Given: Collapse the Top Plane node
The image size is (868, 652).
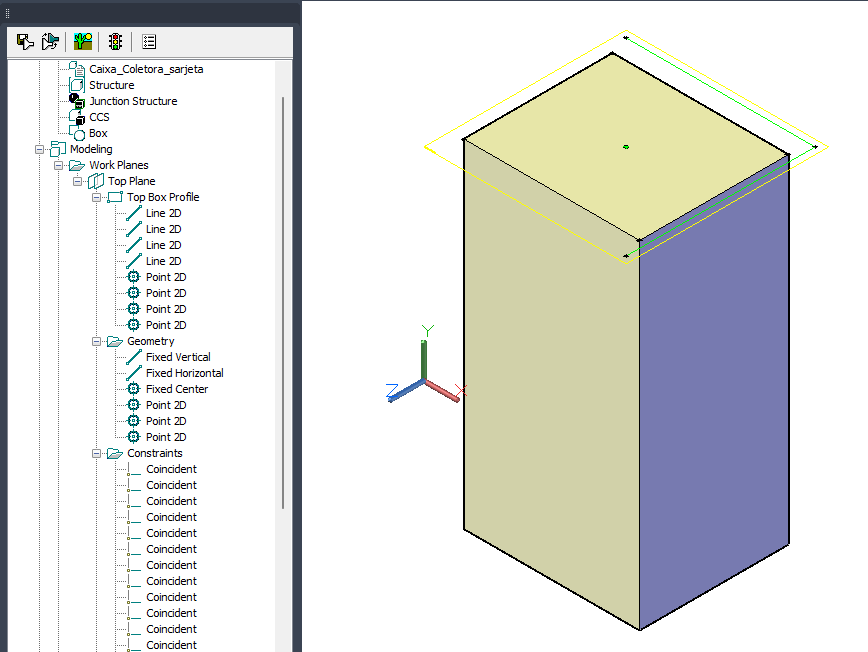Looking at the screenshot, I should point(77,181).
